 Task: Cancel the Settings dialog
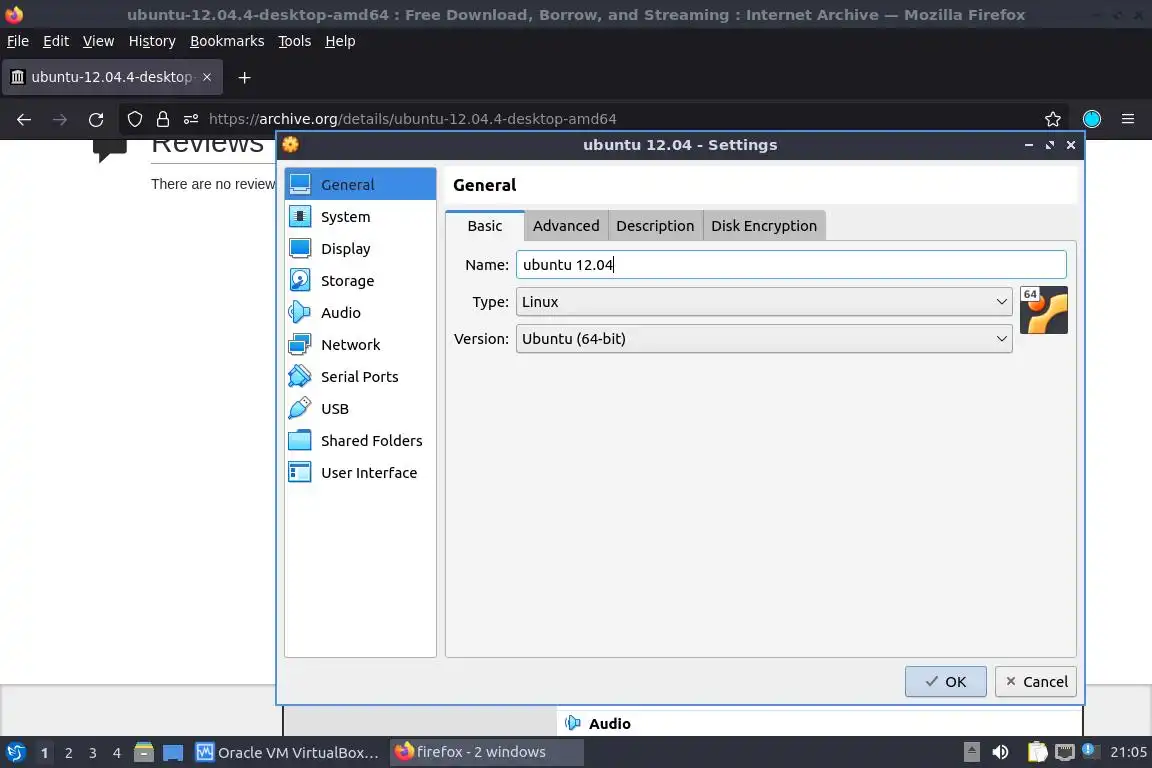click(x=1036, y=681)
